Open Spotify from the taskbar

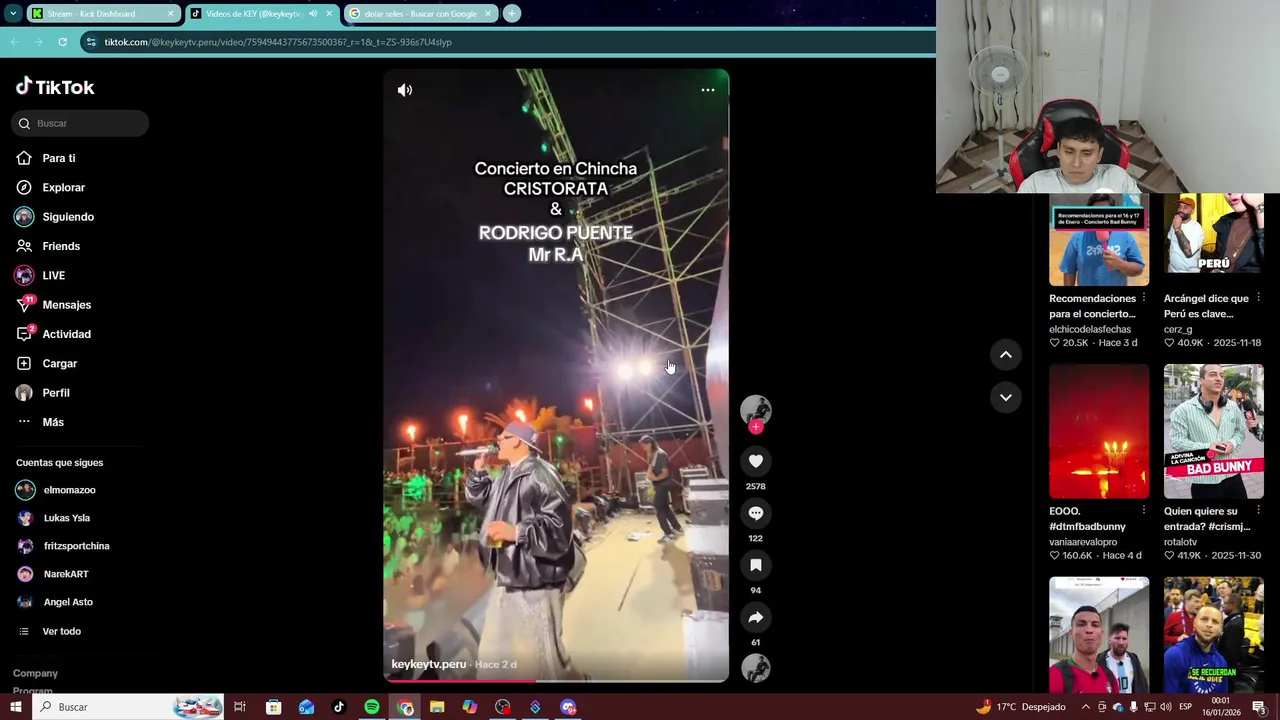click(372, 707)
